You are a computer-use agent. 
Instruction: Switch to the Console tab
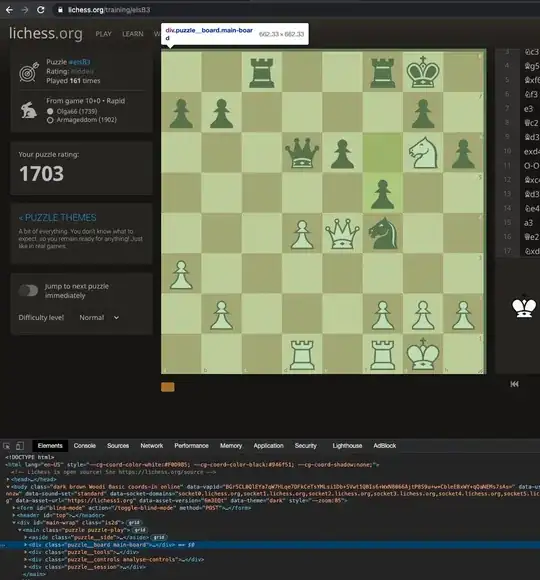point(85,446)
